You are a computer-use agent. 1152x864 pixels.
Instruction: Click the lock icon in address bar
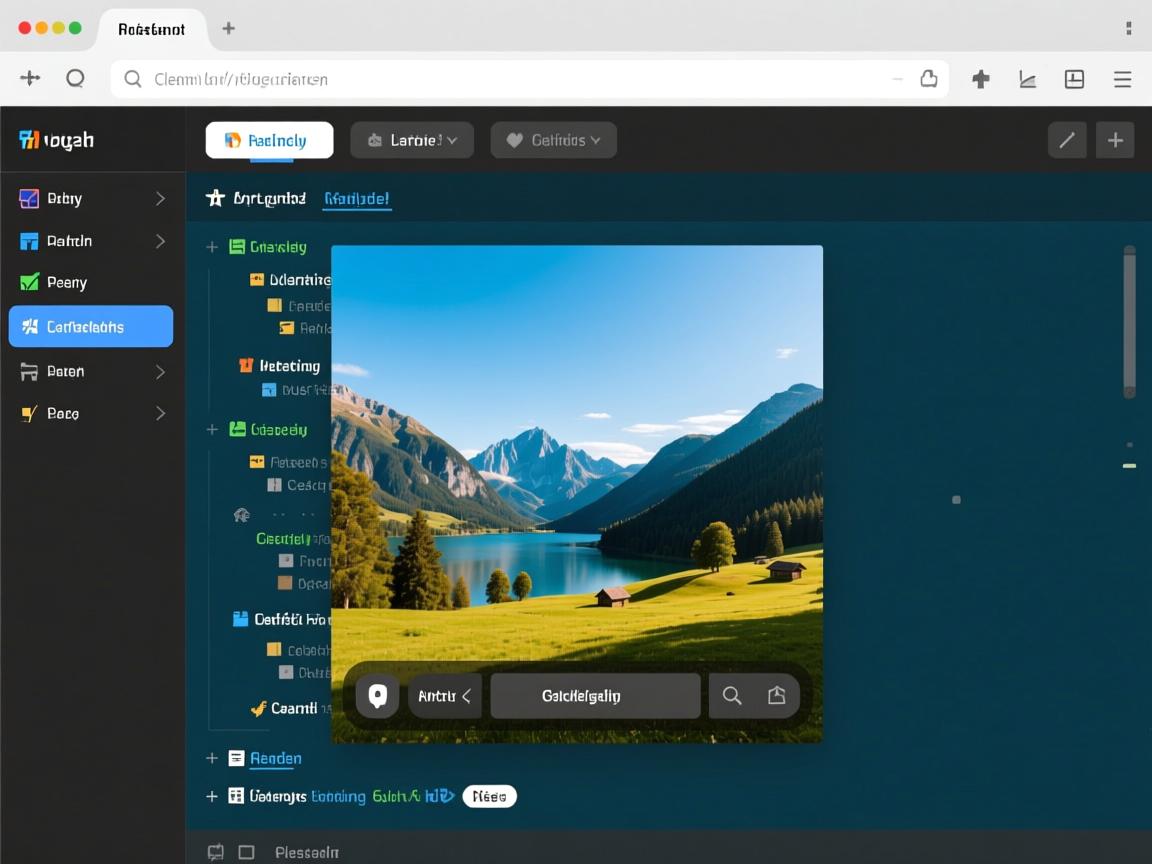click(928, 79)
